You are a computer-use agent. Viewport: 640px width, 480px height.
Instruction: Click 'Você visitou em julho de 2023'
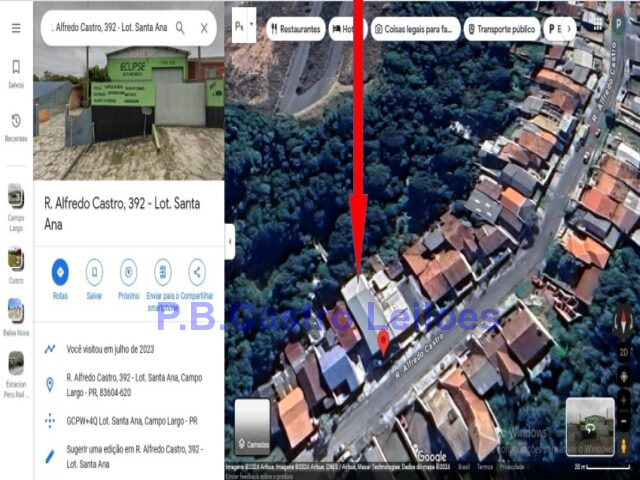(x=110, y=349)
